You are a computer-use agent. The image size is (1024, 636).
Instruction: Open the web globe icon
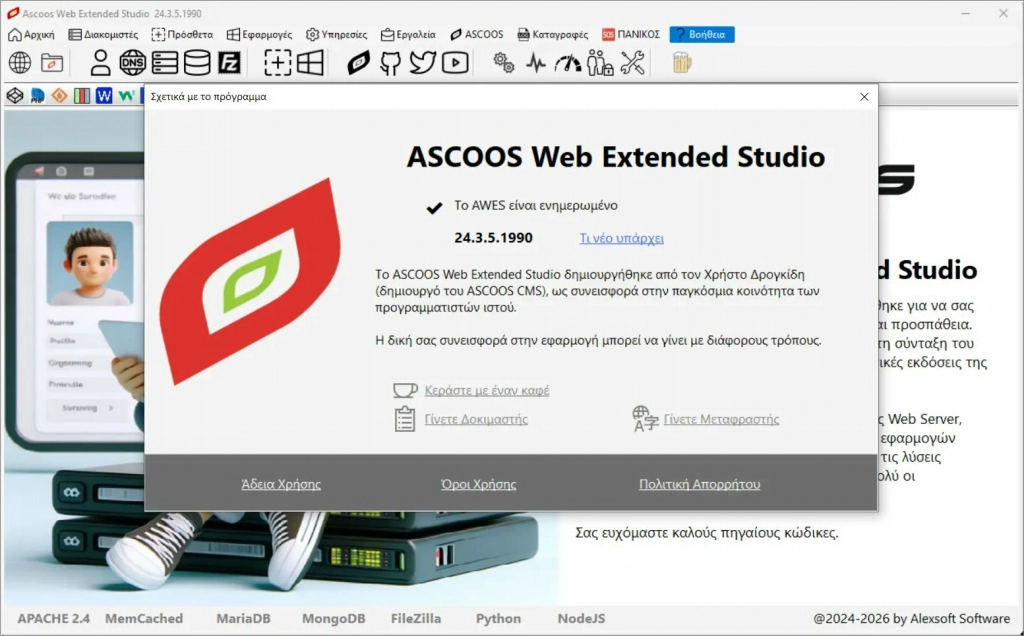pyautogui.click(x=18, y=62)
